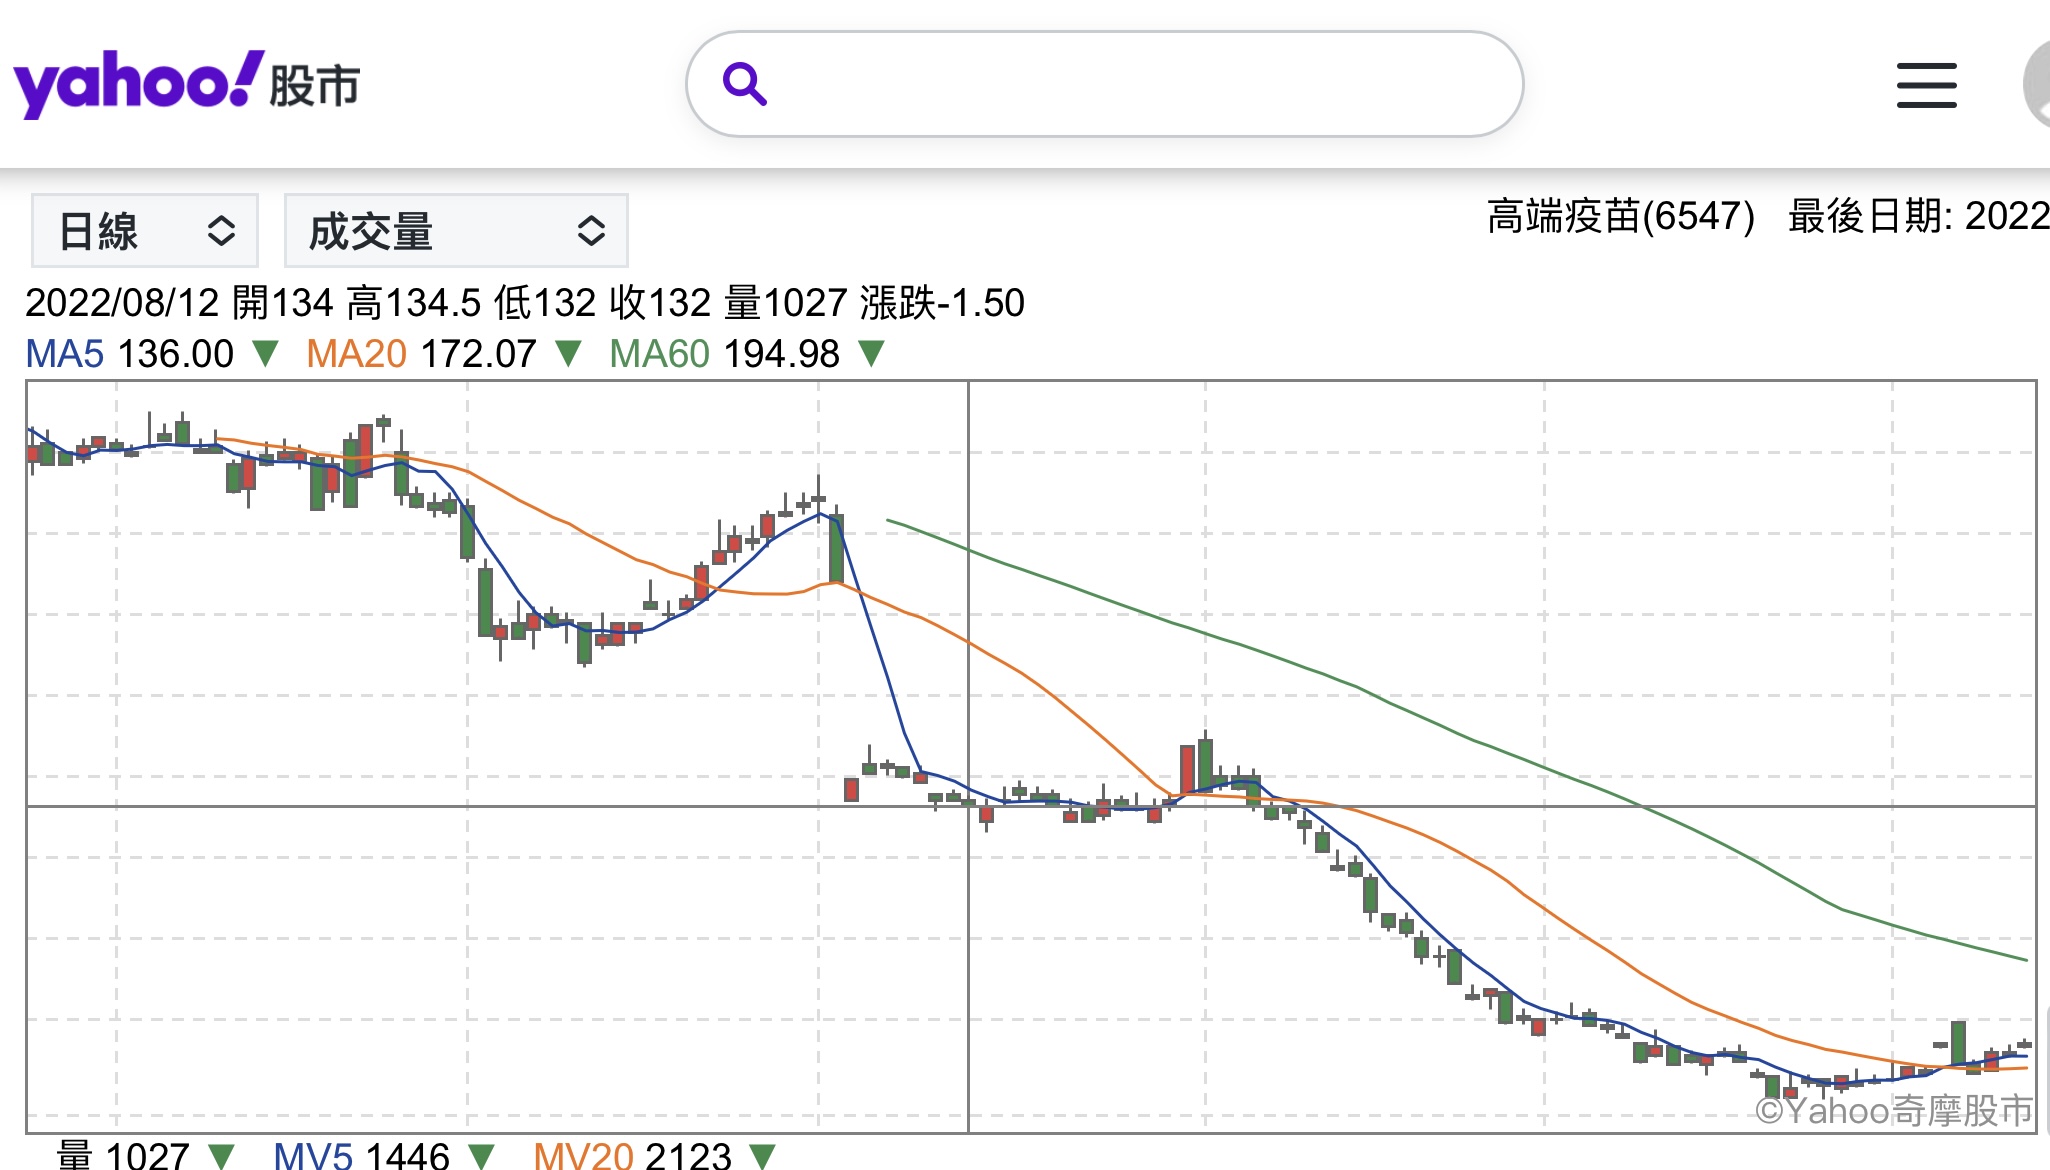The height and width of the screenshot is (1170, 2050).
Task: Open the Yahoo logo homepage link
Action: coord(138,84)
